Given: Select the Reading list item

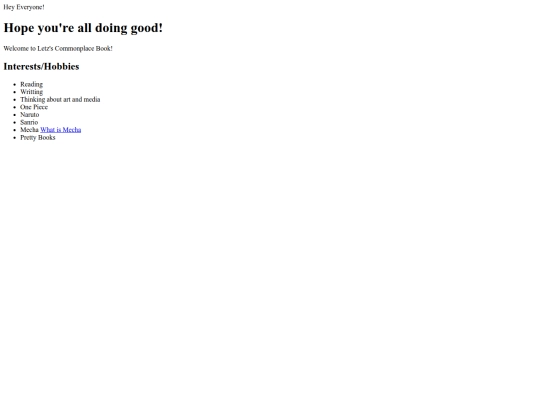Looking at the screenshot, I should click(31, 84).
